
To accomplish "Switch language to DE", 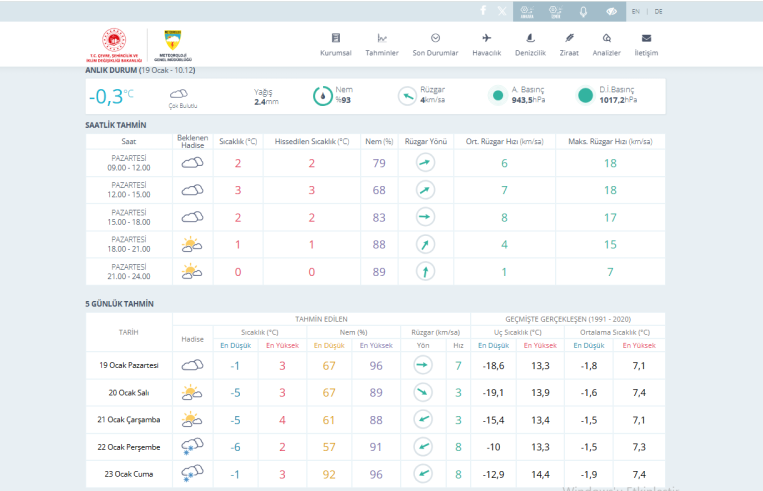I will (x=658, y=11).
